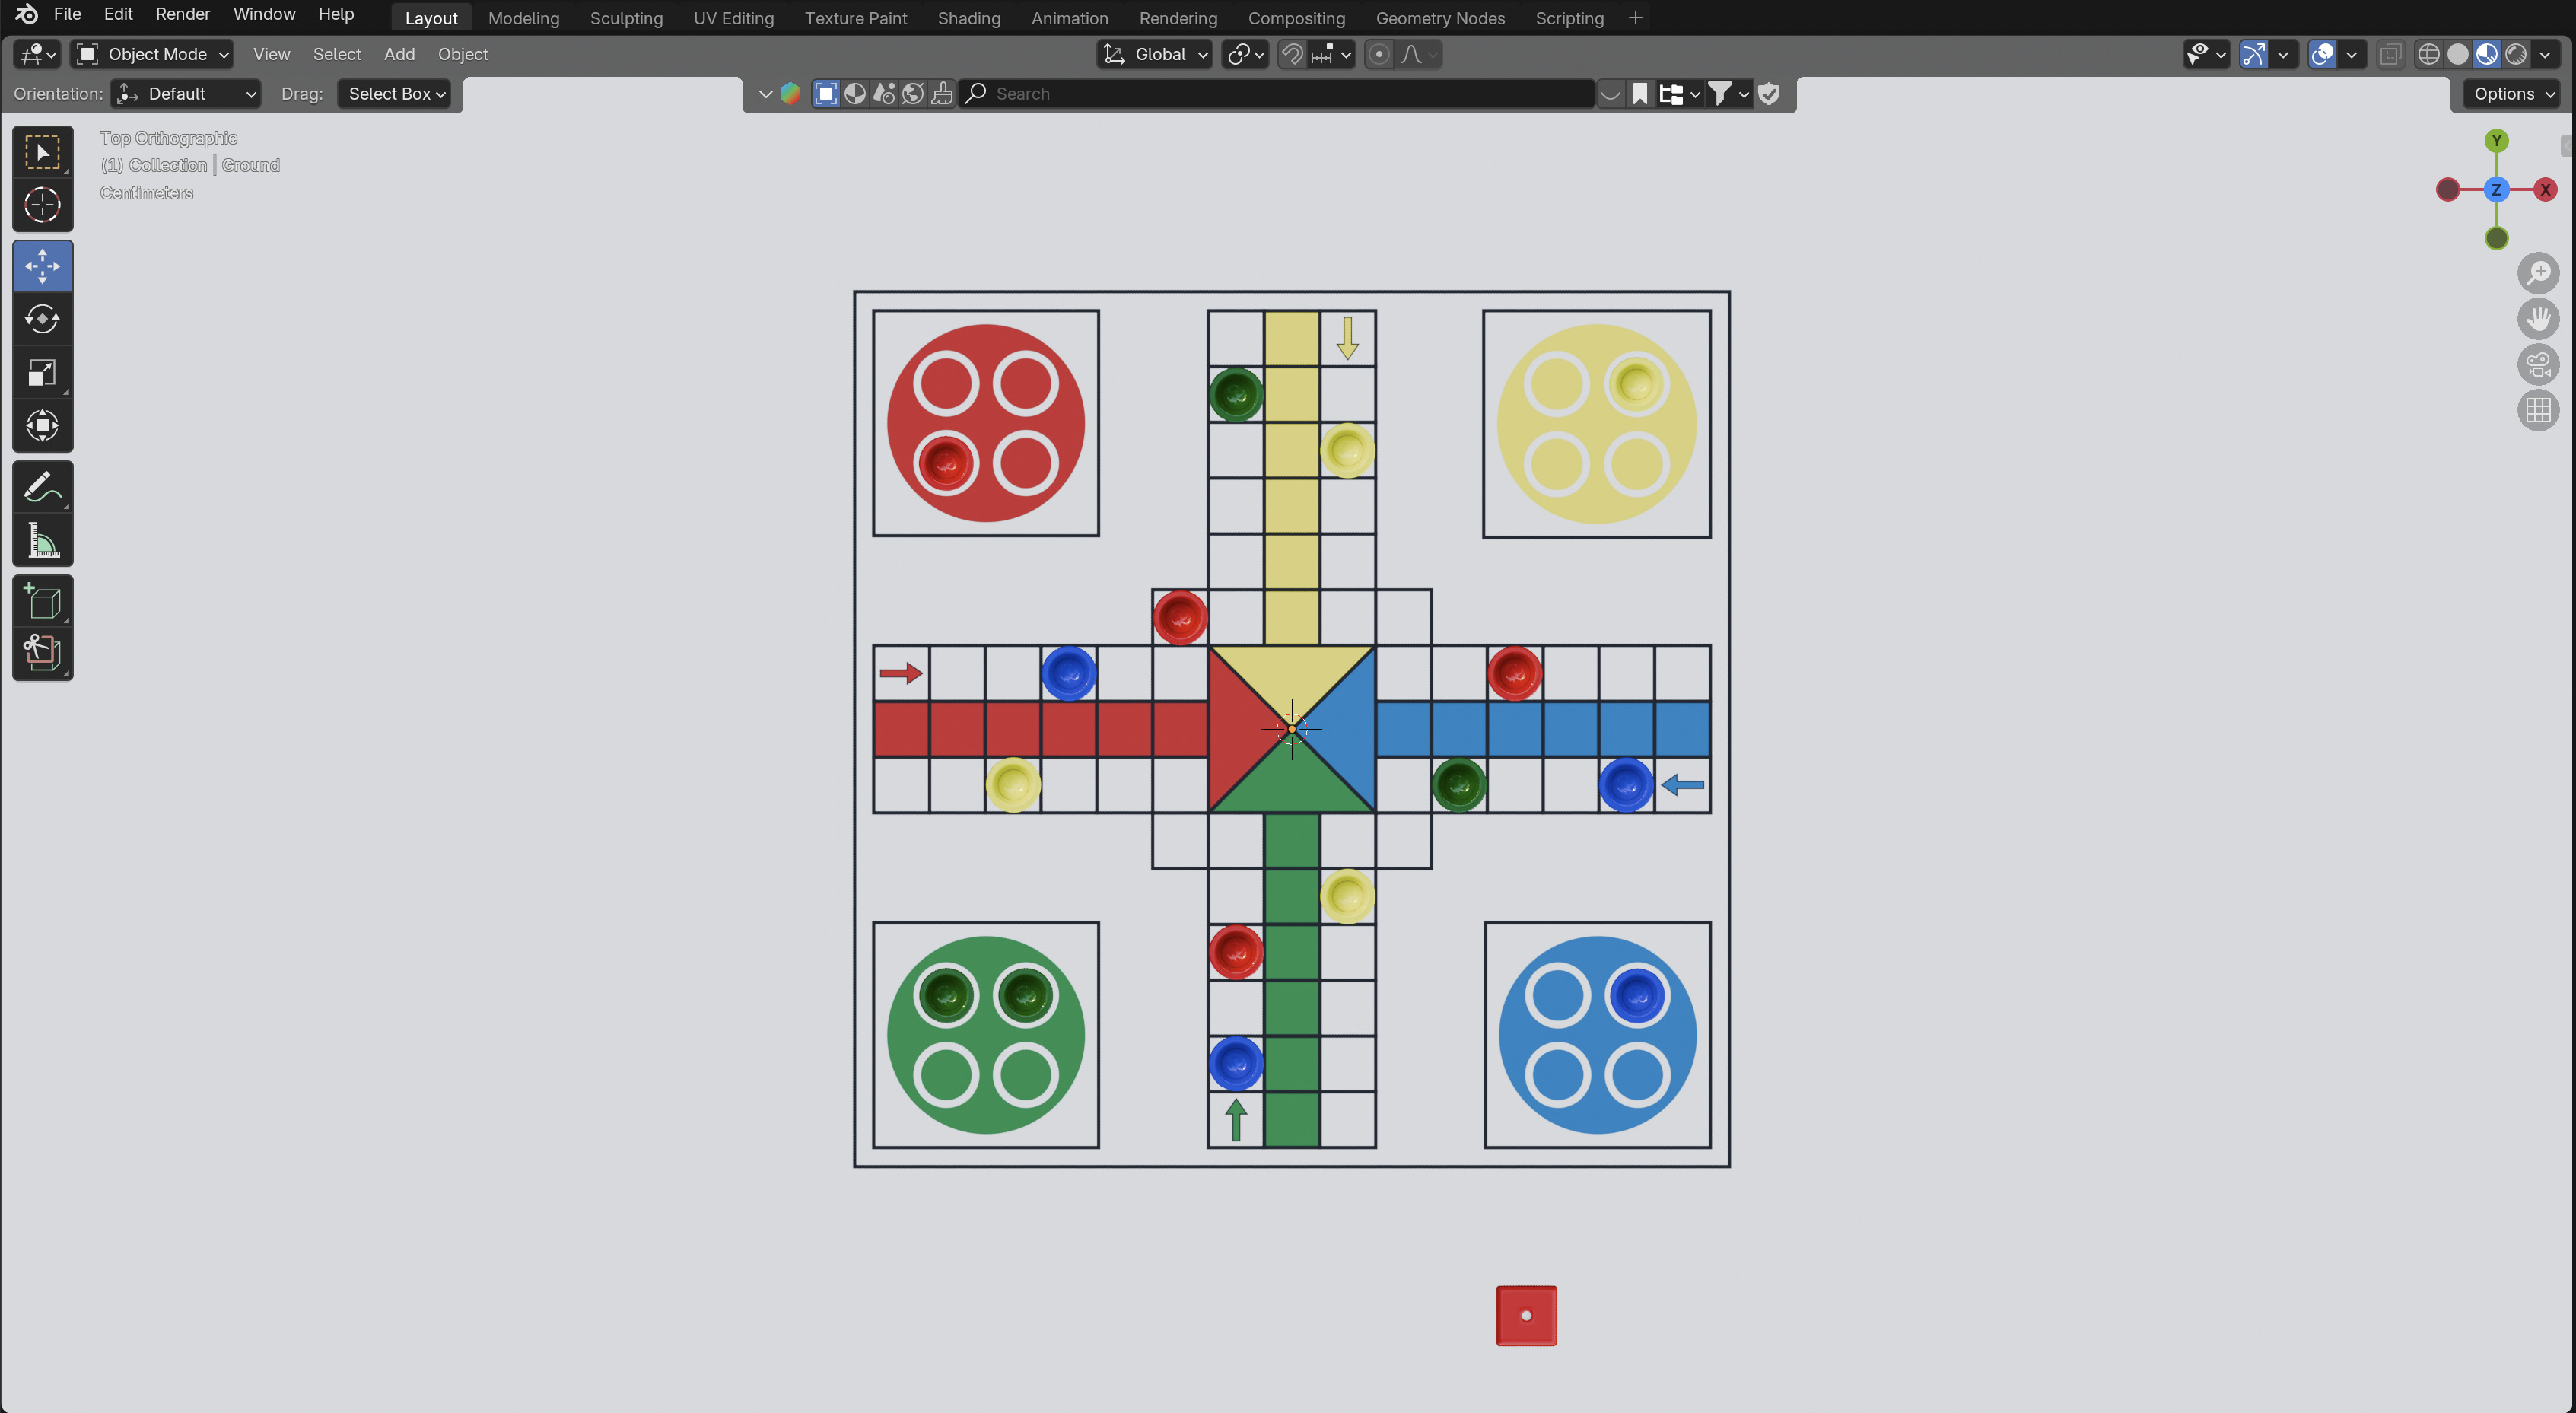Select the Transform tool

(x=42, y=426)
